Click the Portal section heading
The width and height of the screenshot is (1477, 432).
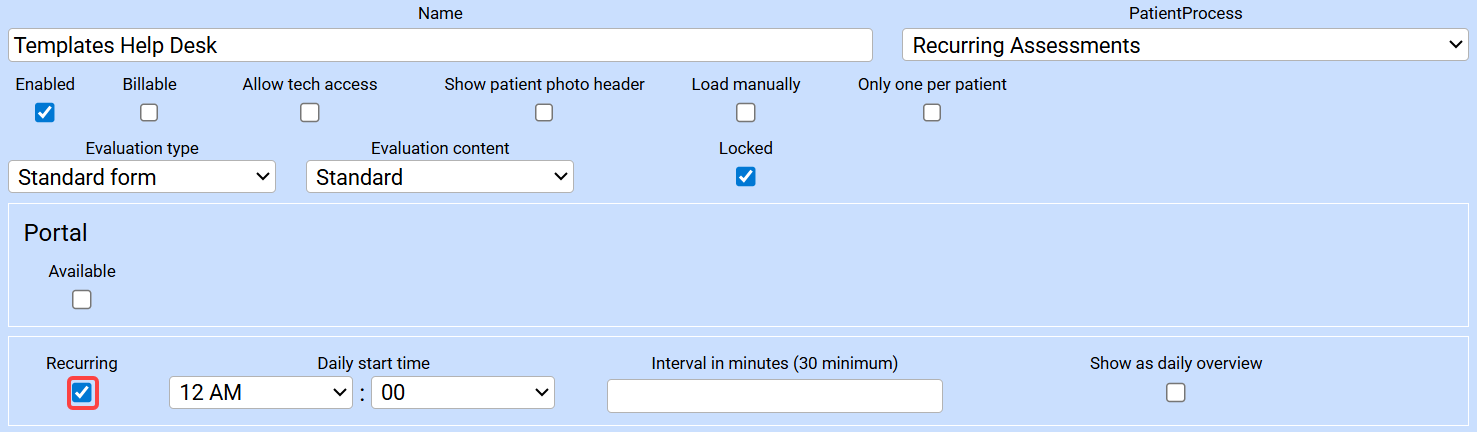click(56, 233)
